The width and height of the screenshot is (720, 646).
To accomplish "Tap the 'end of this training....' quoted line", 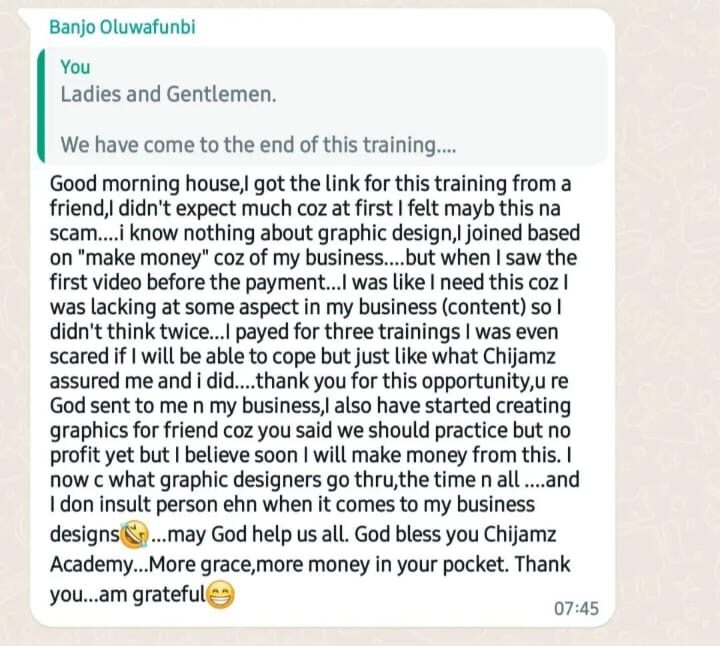I will tap(258, 145).
